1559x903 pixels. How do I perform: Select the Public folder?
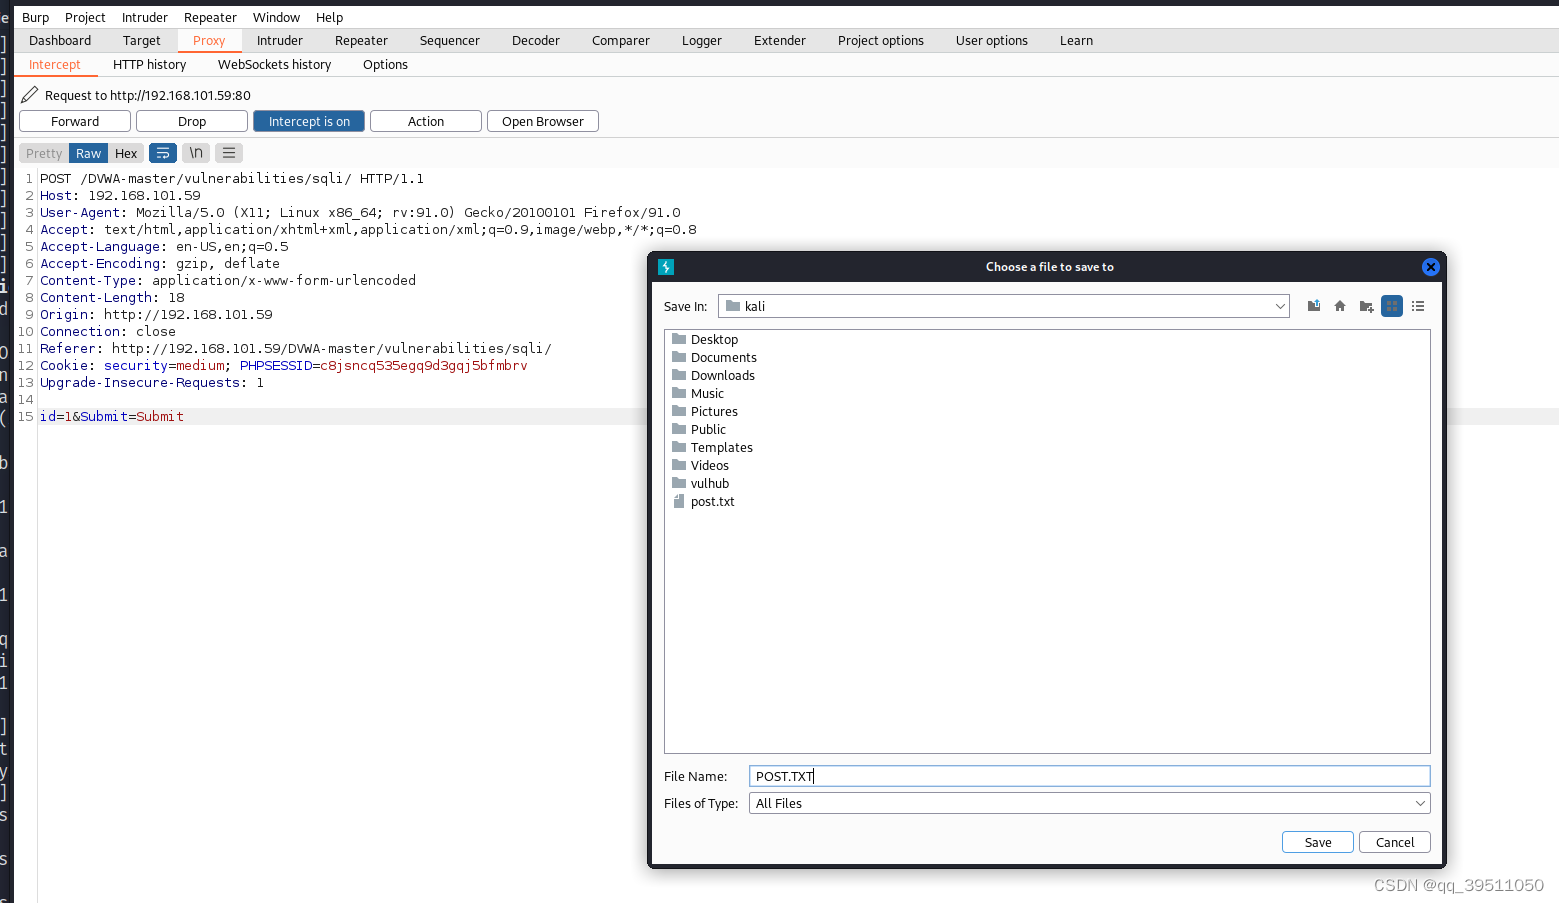click(698, 430)
